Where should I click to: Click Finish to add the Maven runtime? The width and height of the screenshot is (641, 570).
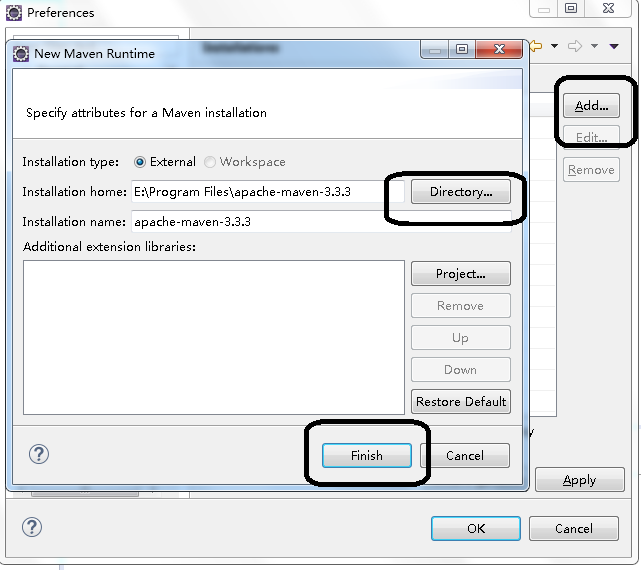[x=367, y=456]
